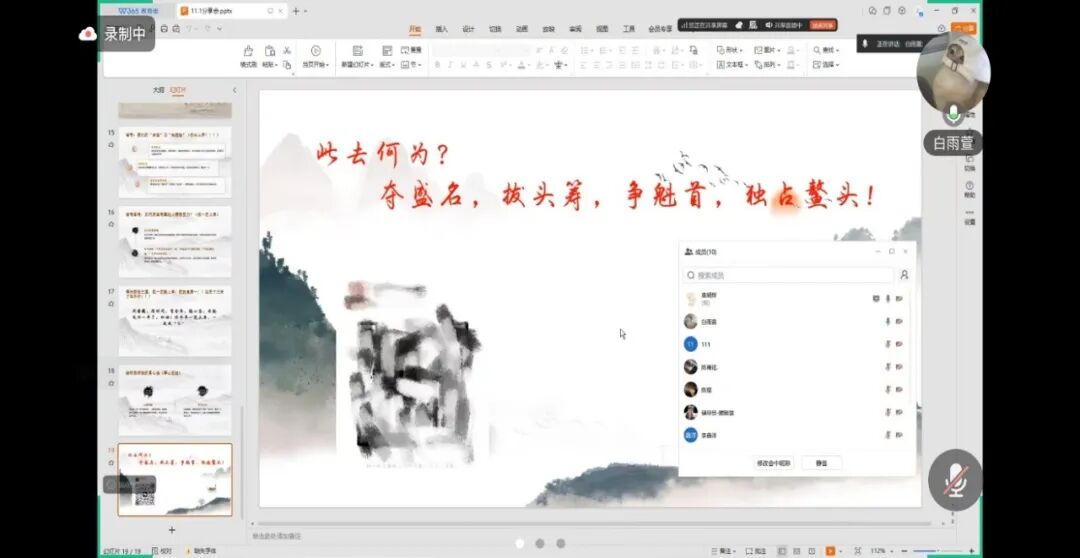1080x558 pixels.
Task: Click the invite member icon beside search
Action: (904, 275)
